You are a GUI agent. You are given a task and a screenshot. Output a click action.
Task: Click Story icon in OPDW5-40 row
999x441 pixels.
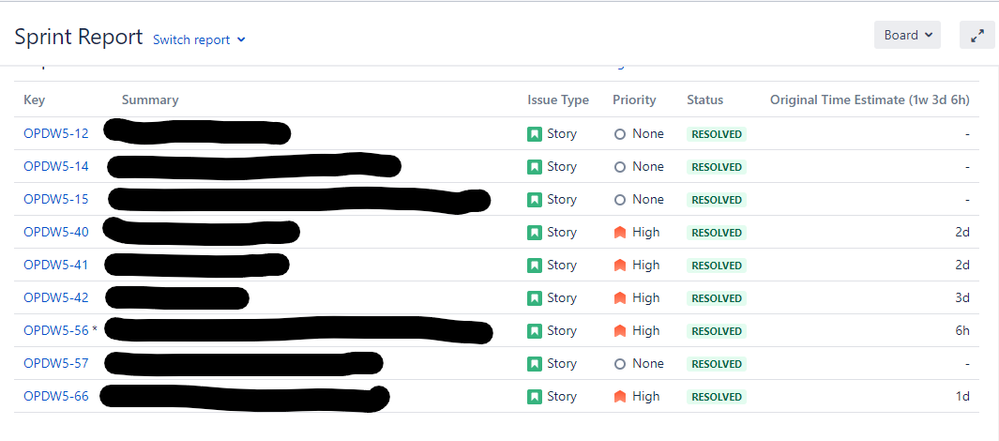pyautogui.click(x=535, y=233)
